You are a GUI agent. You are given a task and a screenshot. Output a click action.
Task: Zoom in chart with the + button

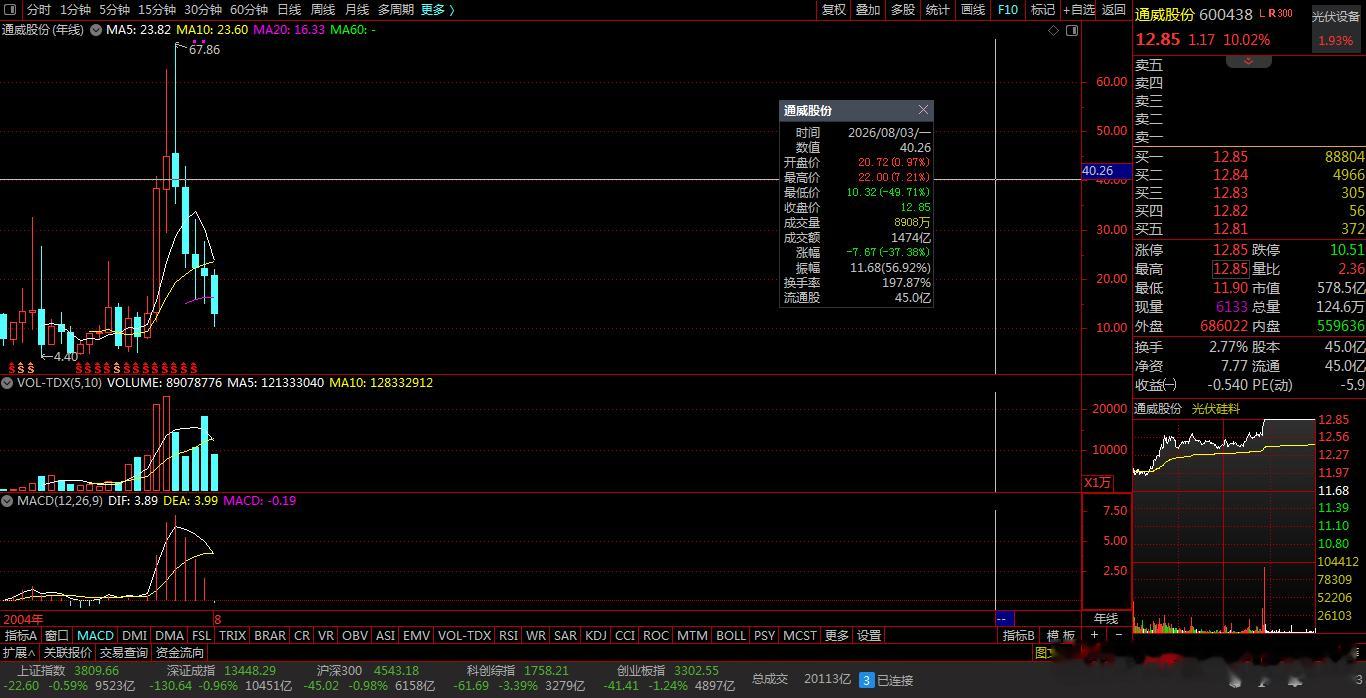1095,635
